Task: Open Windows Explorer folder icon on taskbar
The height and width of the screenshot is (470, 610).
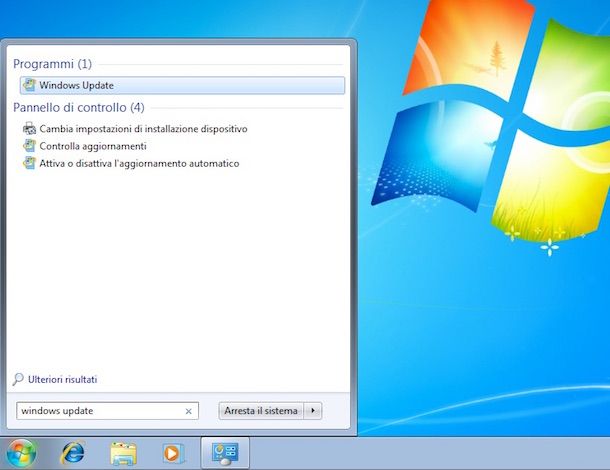Action: pos(123,454)
